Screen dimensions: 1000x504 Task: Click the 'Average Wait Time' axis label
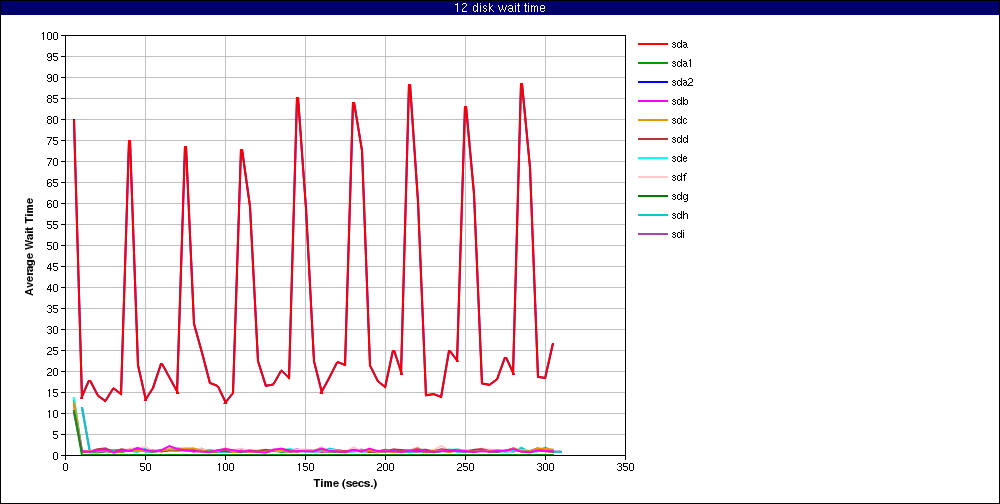coord(29,246)
